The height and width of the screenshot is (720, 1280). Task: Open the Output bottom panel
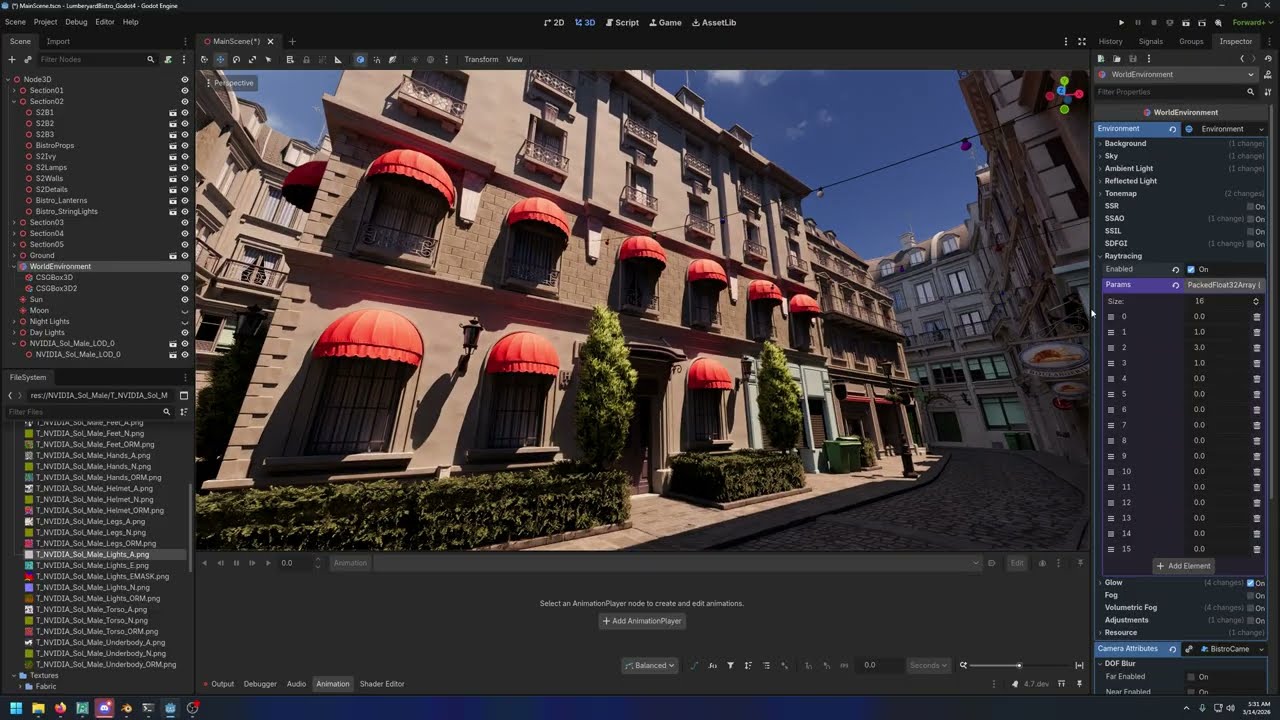pyautogui.click(x=222, y=684)
